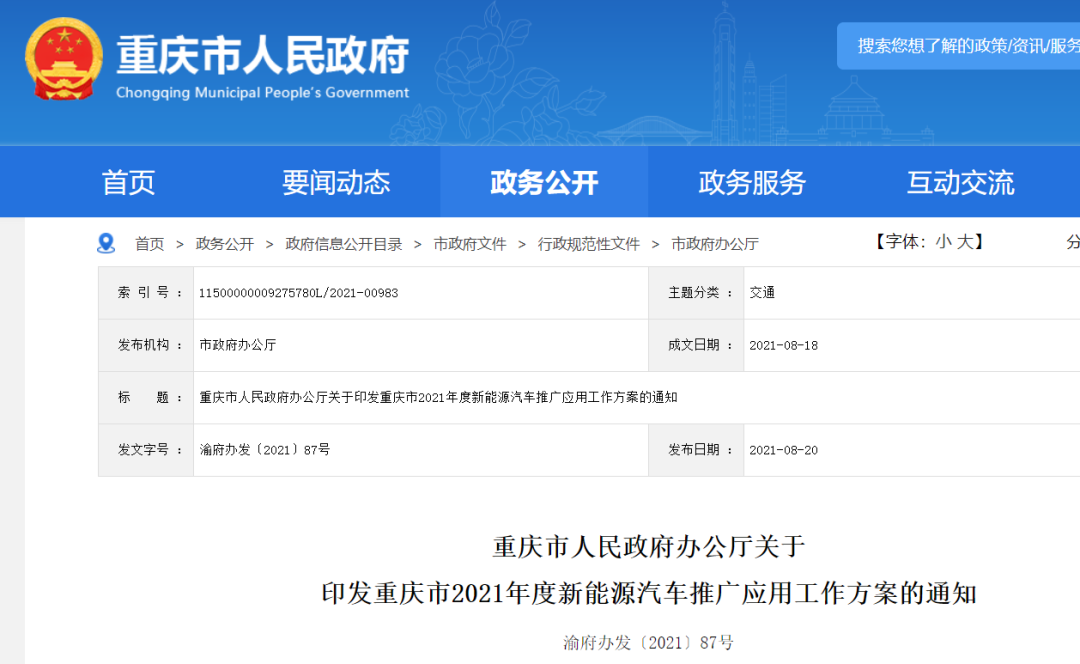Navigate to 政府信息公开目录 breadcrumb
The image size is (1080, 664).
(x=344, y=244)
